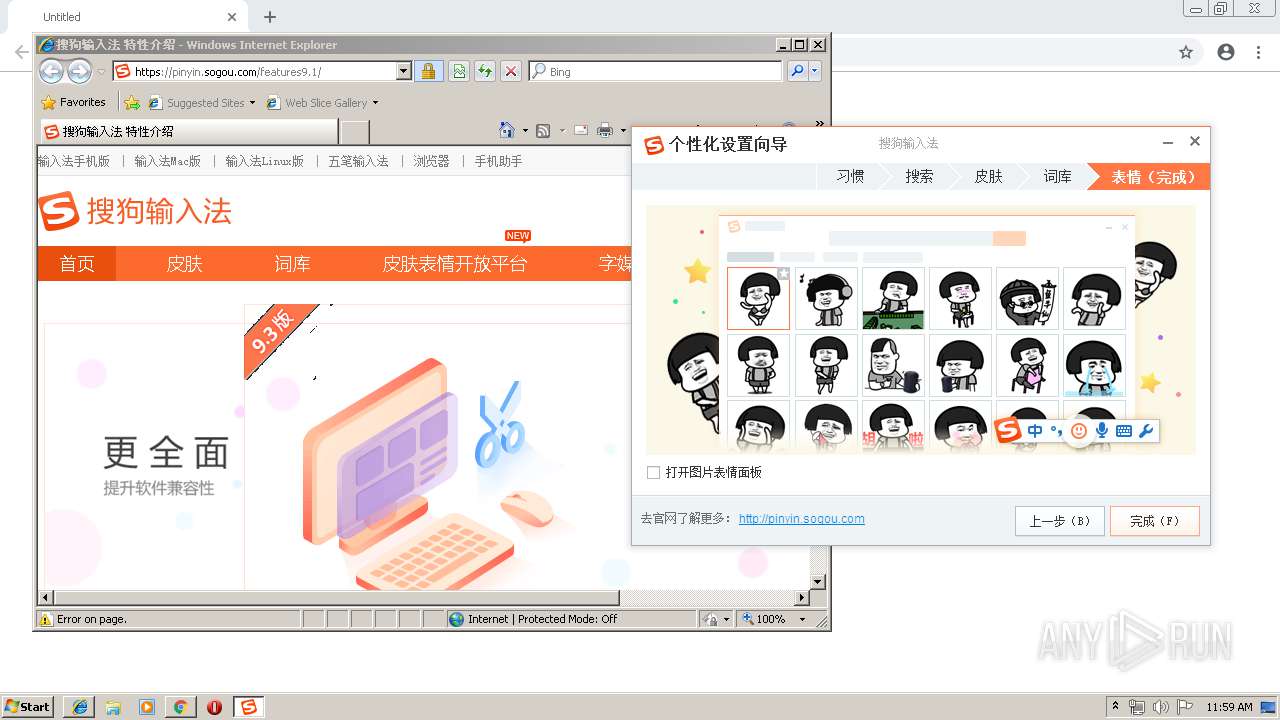Expand Web Slice Gallery dropdown

[375, 103]
